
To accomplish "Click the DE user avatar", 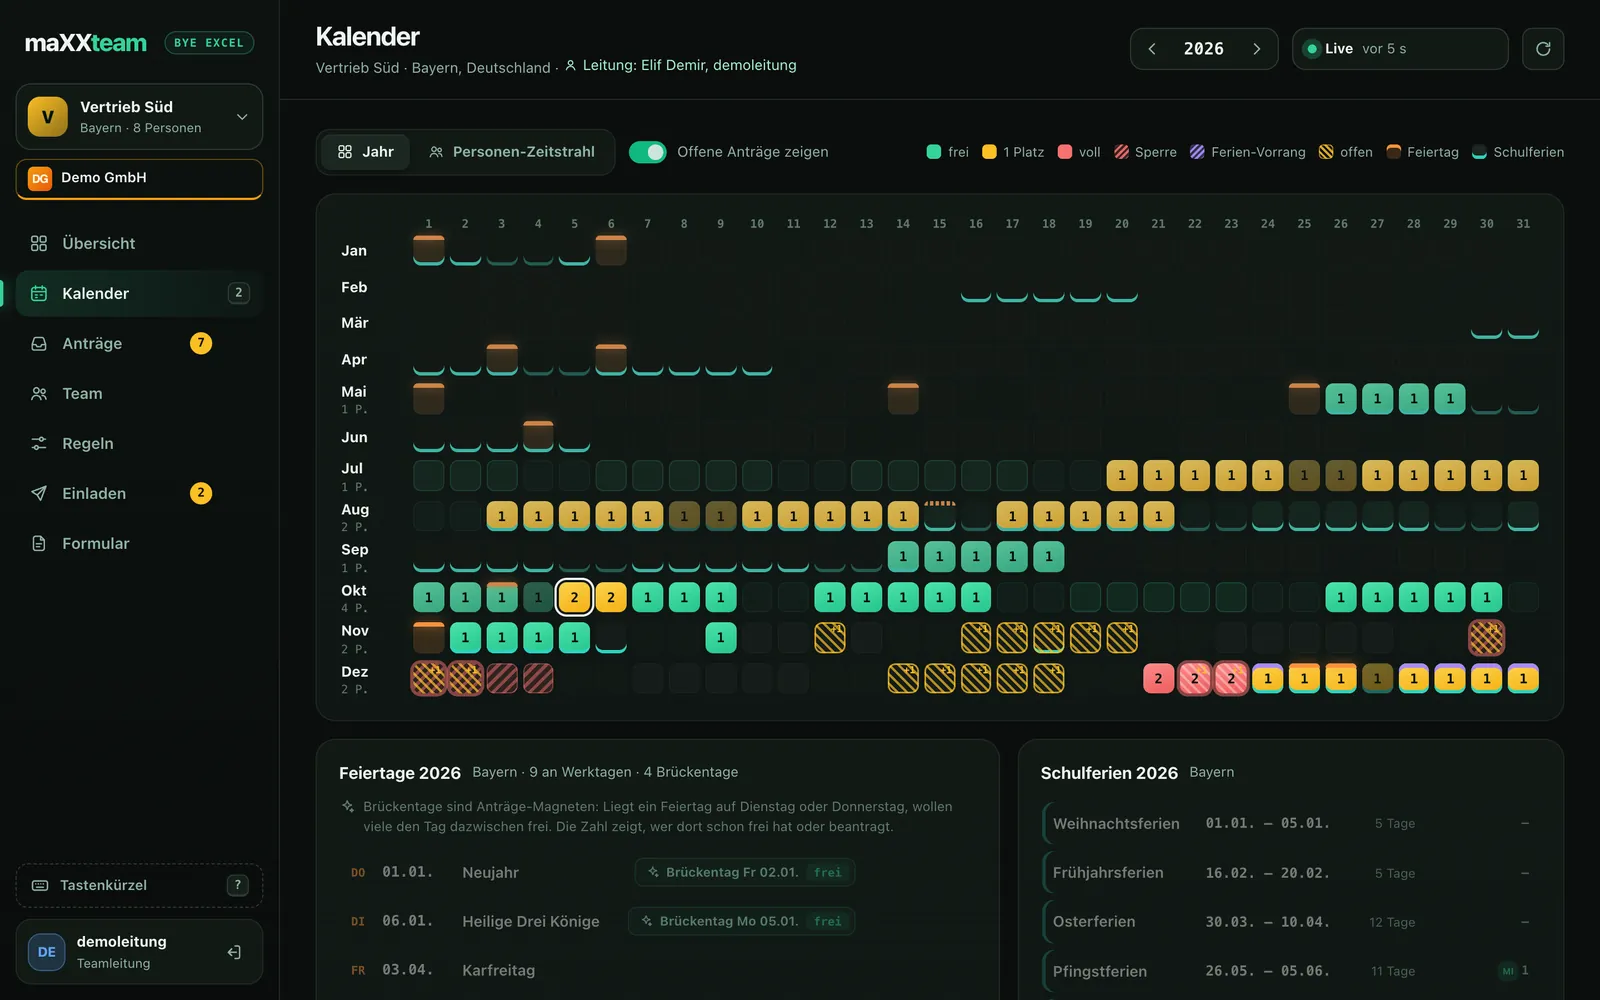I will [x=47, y=952].
